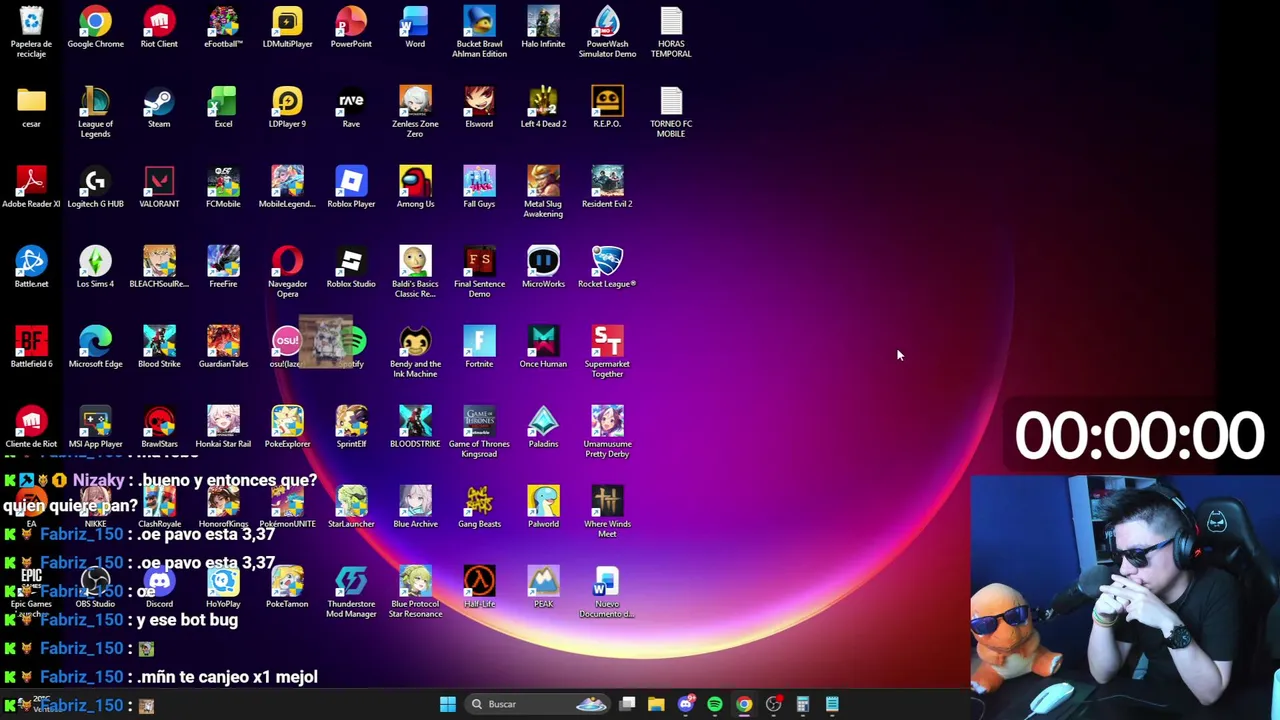This screenshot has height=720, width=1280.
Task: Select the Resident Evil 2 icon
Action: 607,188
